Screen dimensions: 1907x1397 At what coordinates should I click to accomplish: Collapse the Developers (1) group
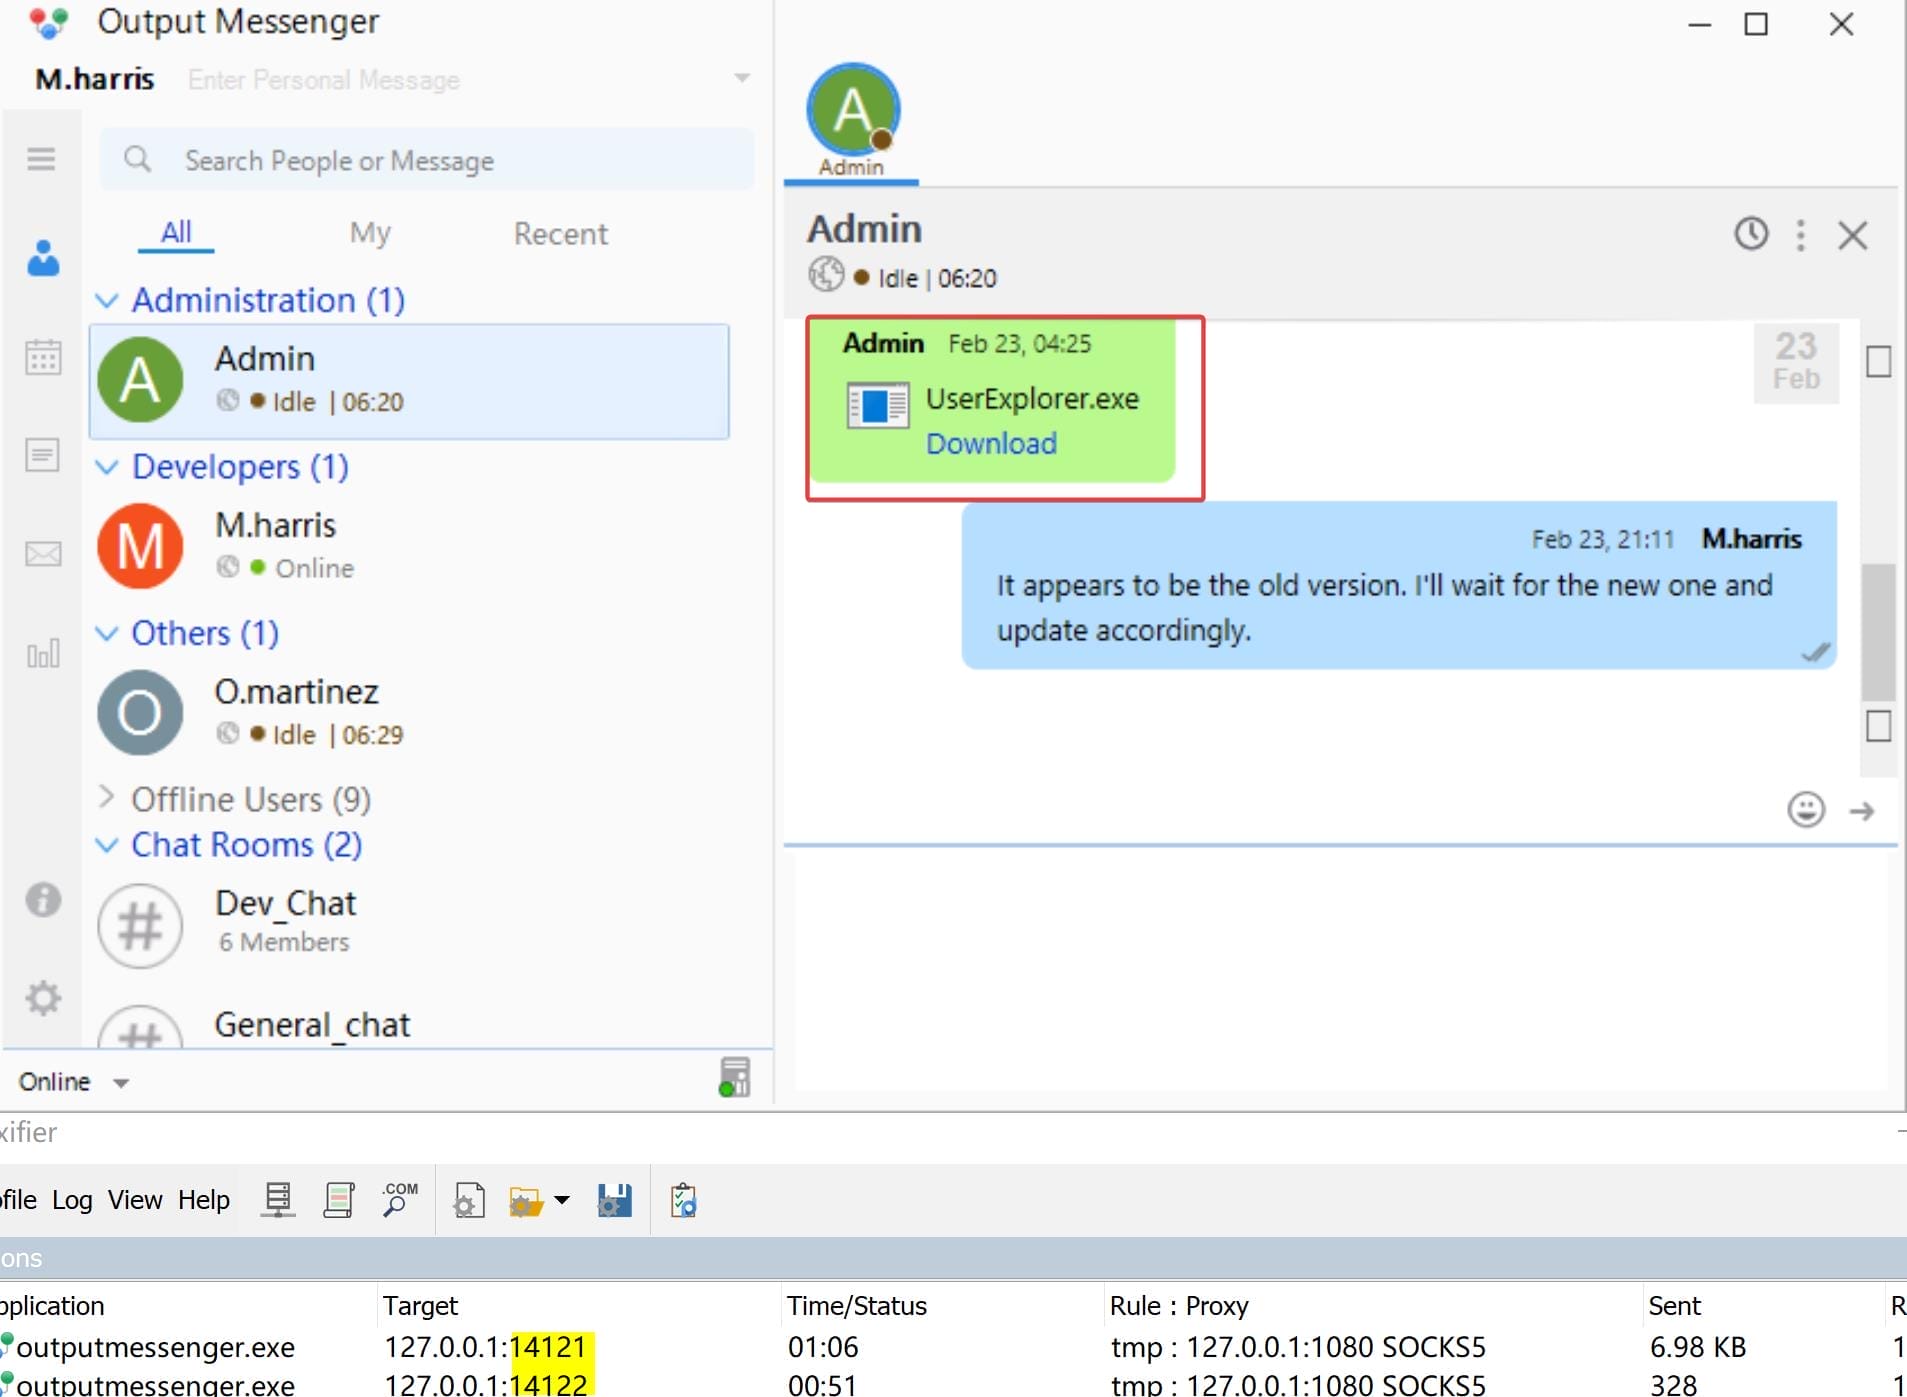(x=107, y=467)
